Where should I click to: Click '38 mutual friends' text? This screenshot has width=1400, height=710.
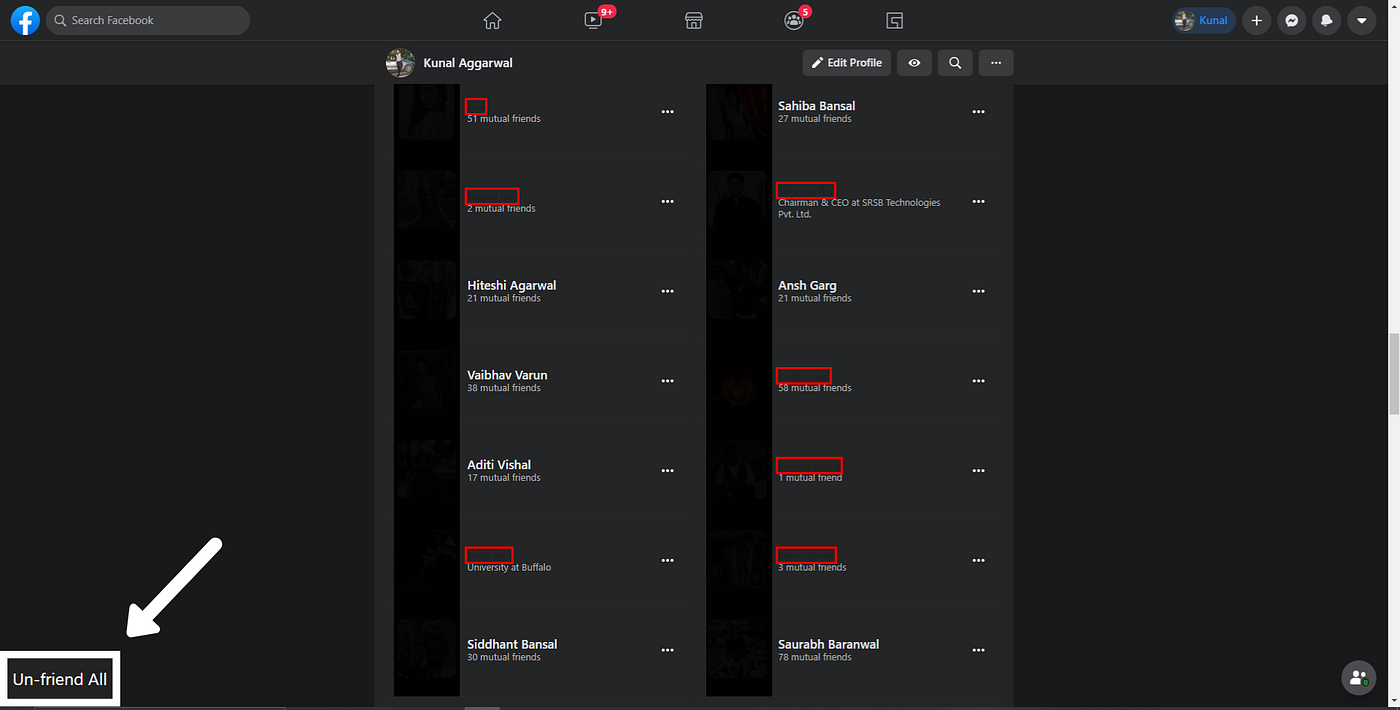tap(503, 388)
